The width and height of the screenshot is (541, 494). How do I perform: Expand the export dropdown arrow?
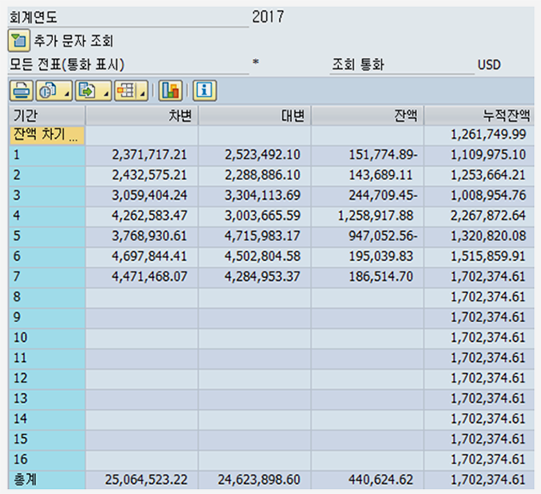pos(107,93)
